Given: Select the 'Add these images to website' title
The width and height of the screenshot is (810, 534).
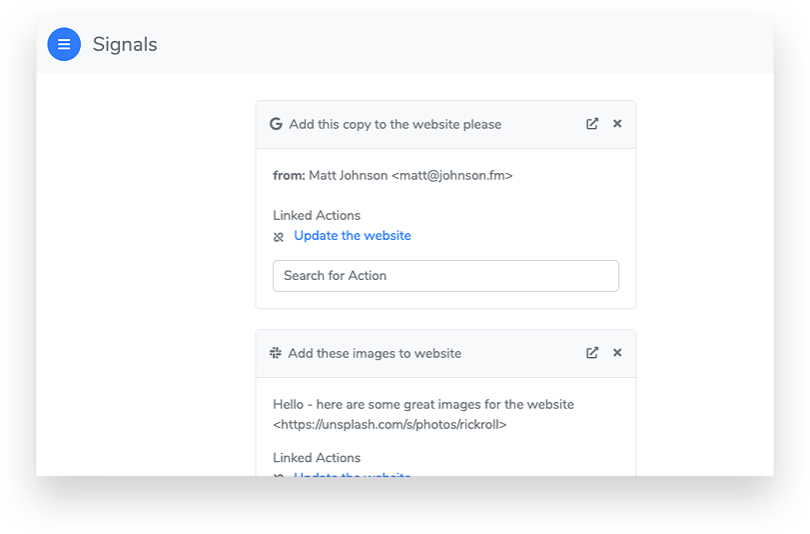Looking at the screenshot, I should 375,353.
